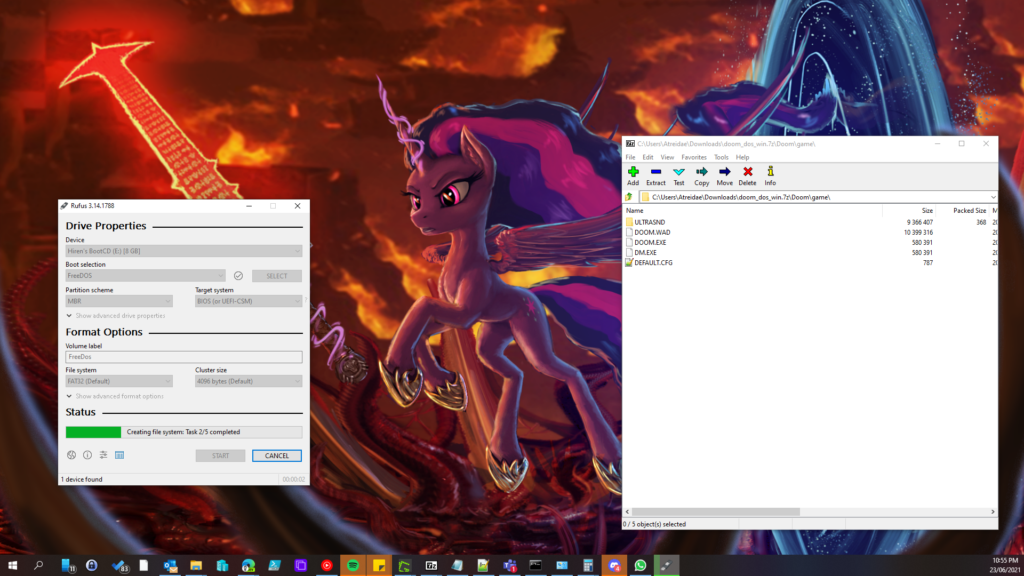1024x576 pixels.
Task: Select the ULTRASND folder in 7-Zip
Action: pos(649,223)
